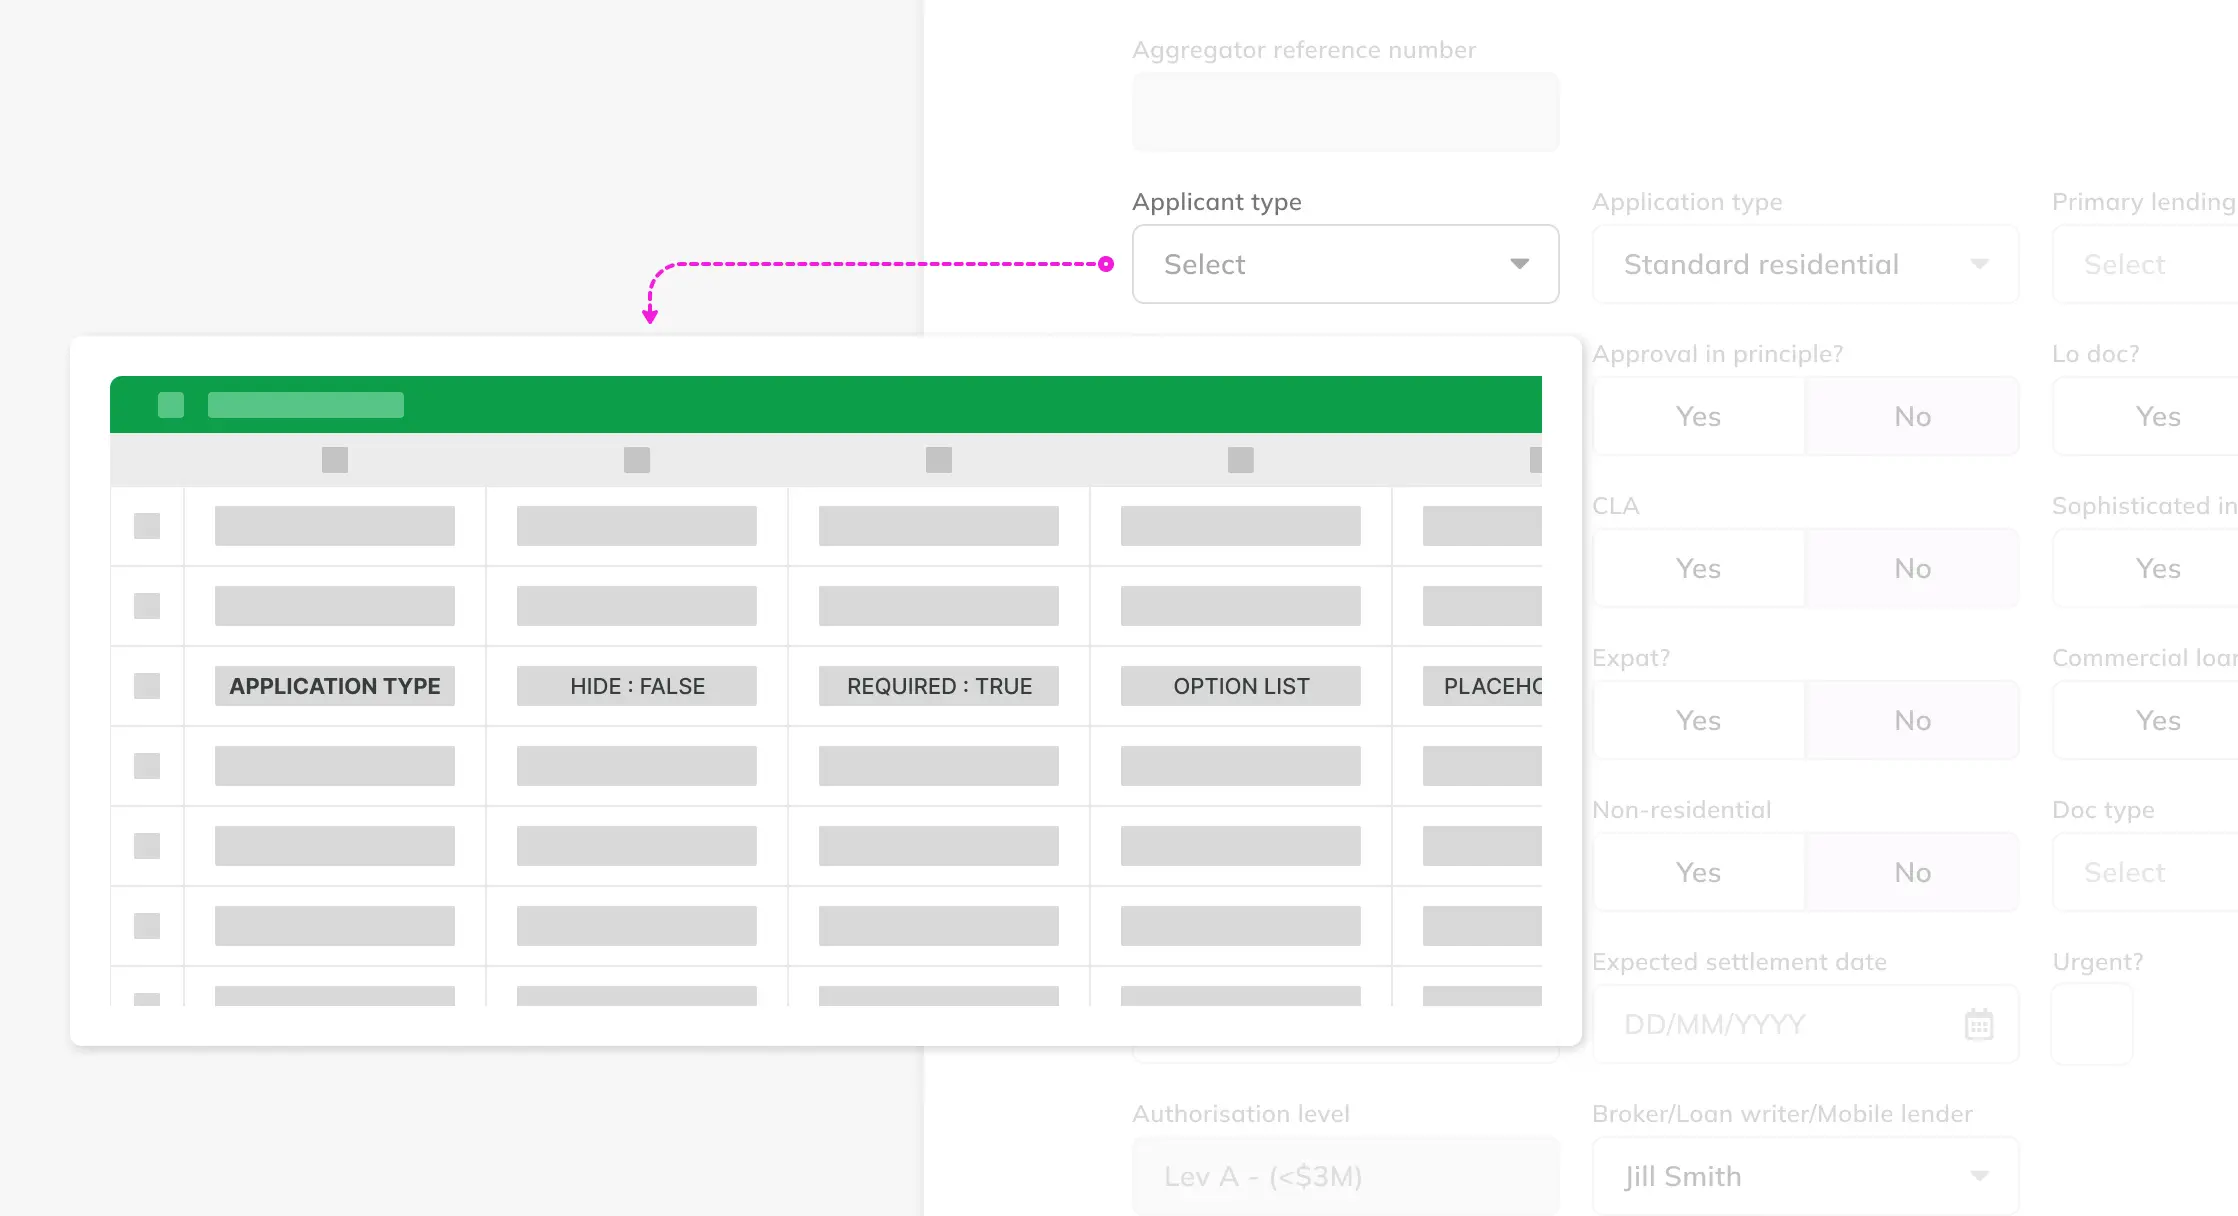Screen dimensions: 2238x1216
Task: Select No for CLA
Action: [x=1912, y=568]
